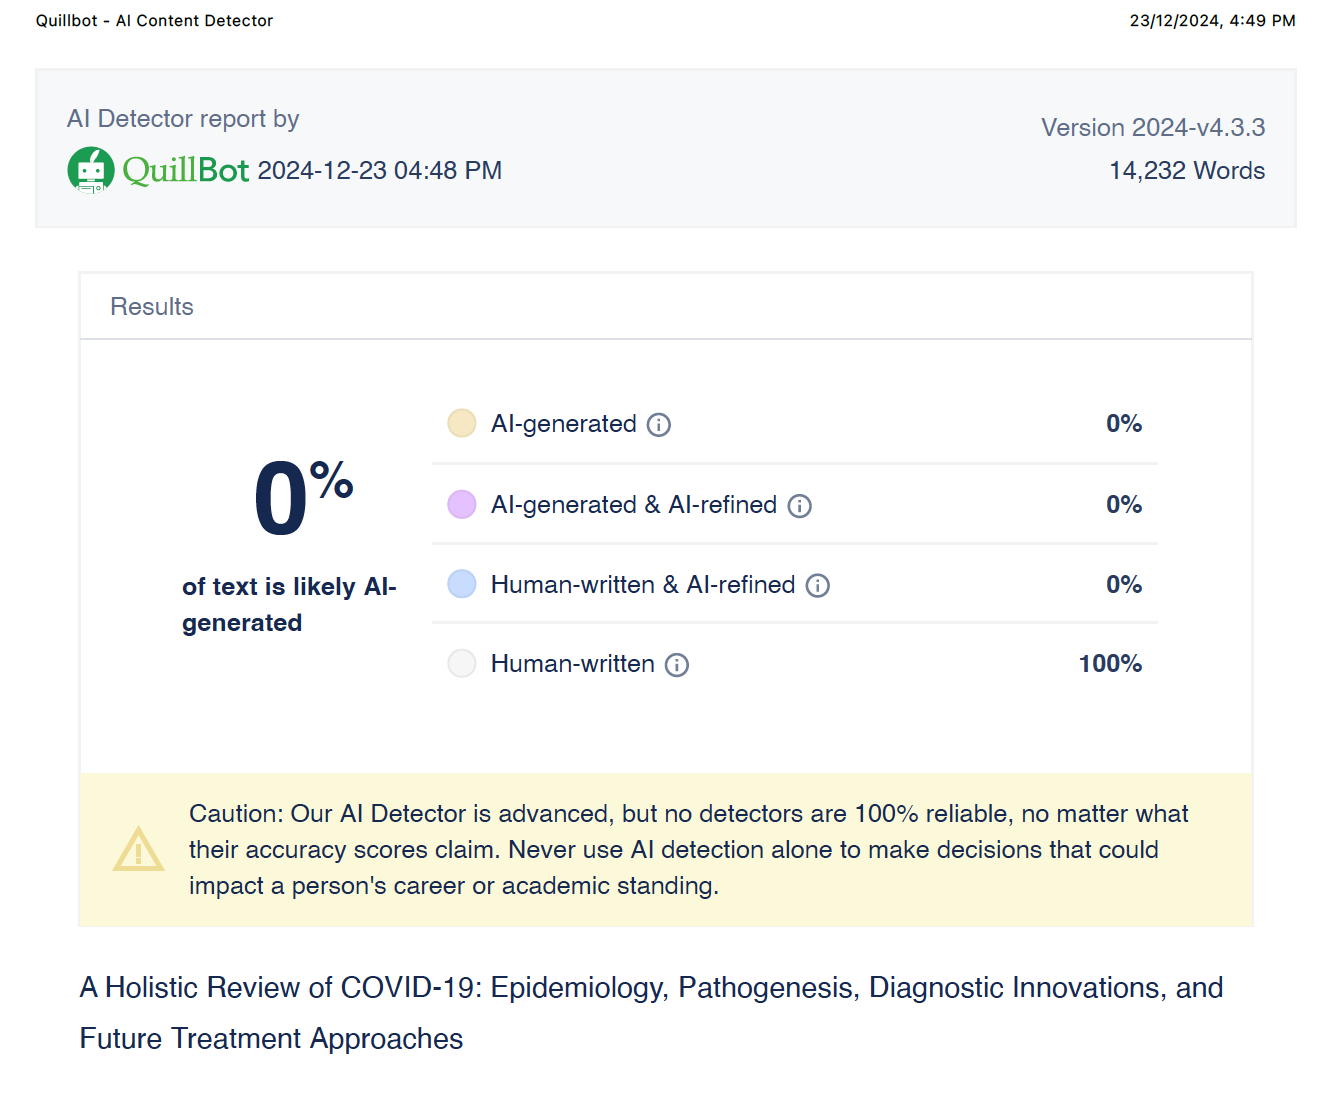The height and width of the screenshot is (1099, 1333).
Task: Click the gray Human-written color dot
Action: [x=462, y=664]
